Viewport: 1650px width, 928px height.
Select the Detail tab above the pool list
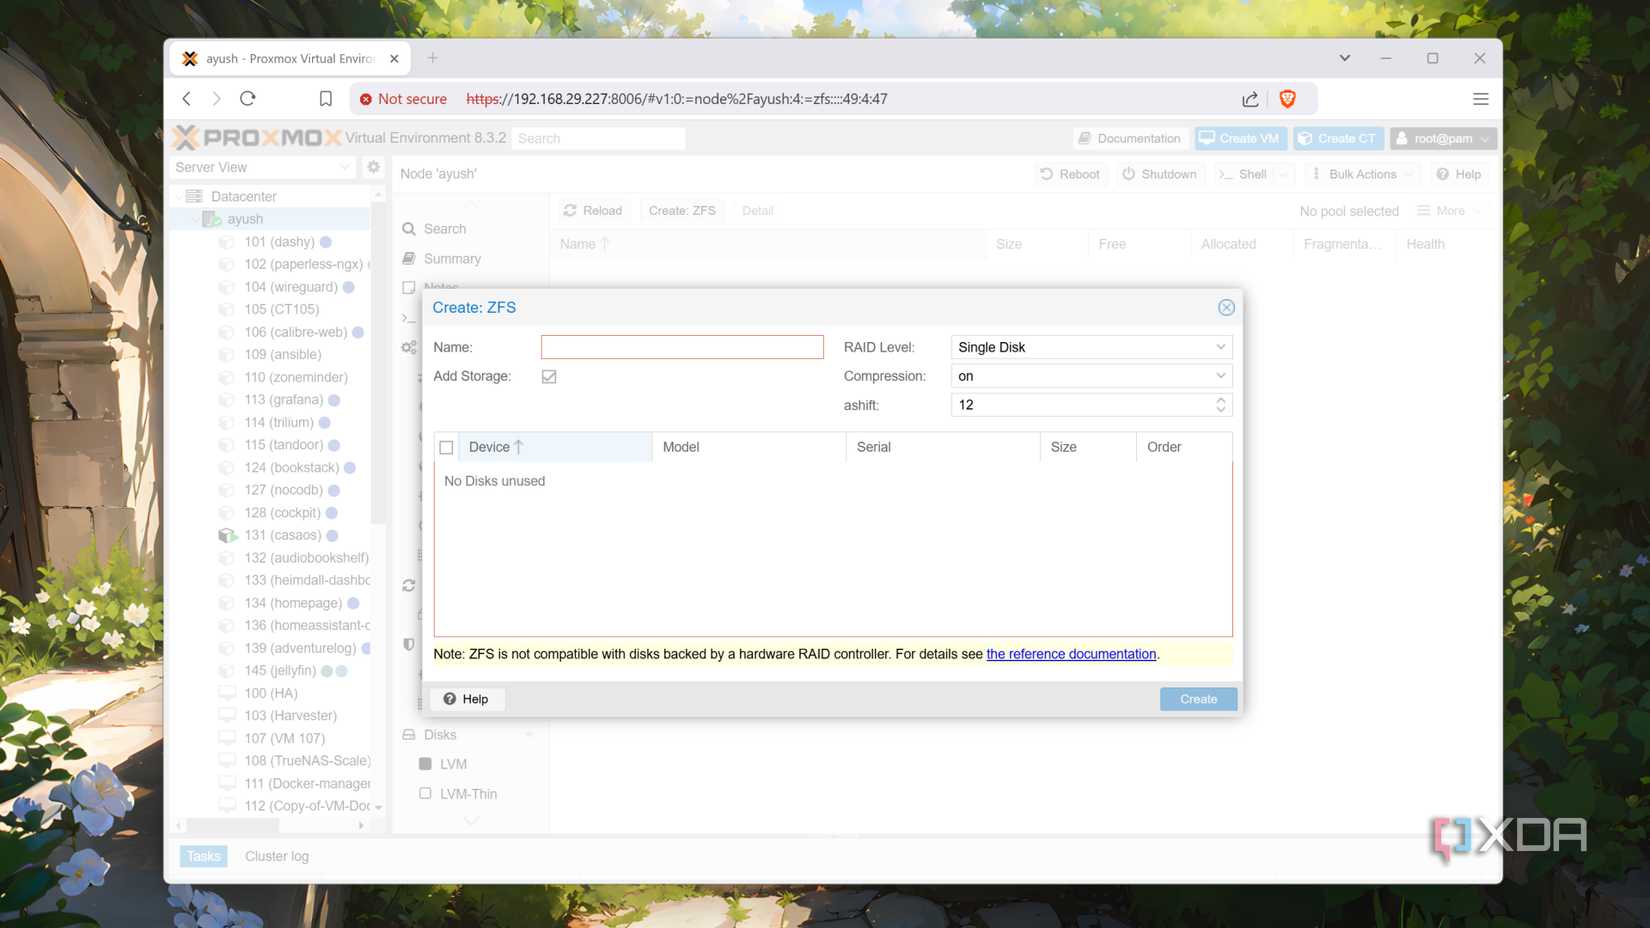(x=757, y=210)
